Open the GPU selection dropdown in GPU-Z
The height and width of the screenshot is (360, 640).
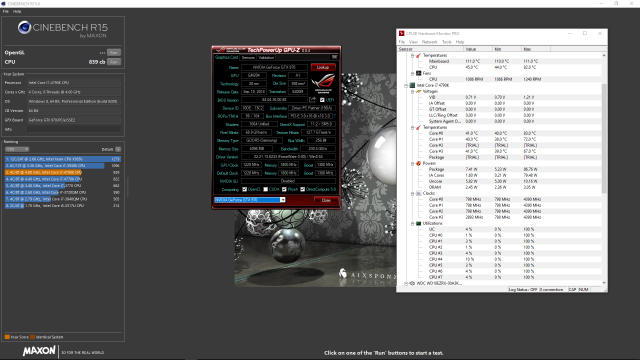282,200
